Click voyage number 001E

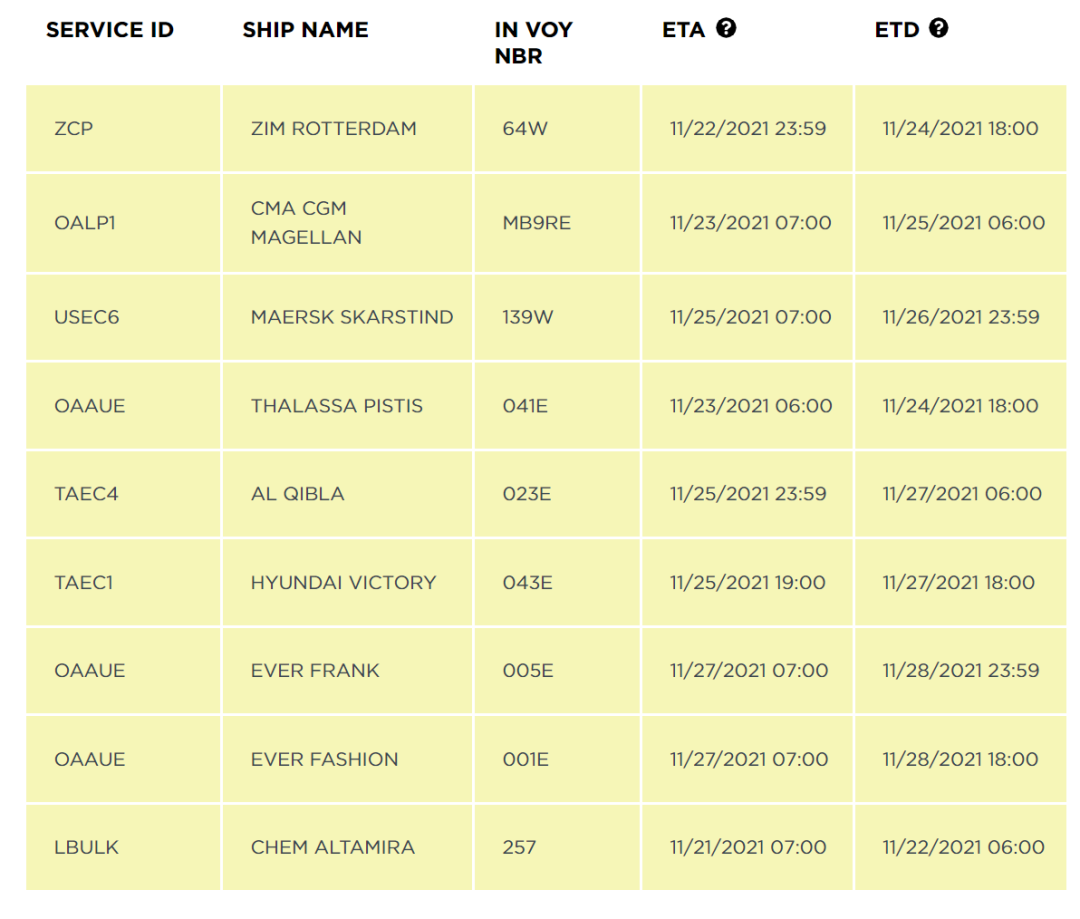526,761
